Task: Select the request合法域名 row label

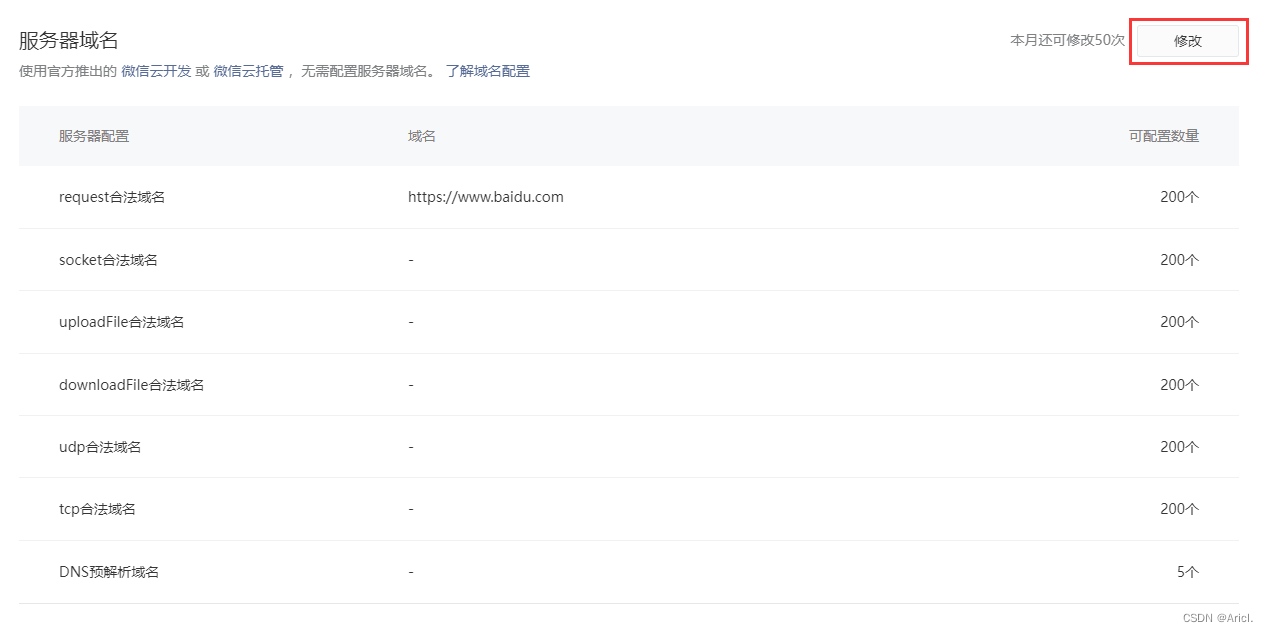Action: pyautogui.click(x=112, y=197)
